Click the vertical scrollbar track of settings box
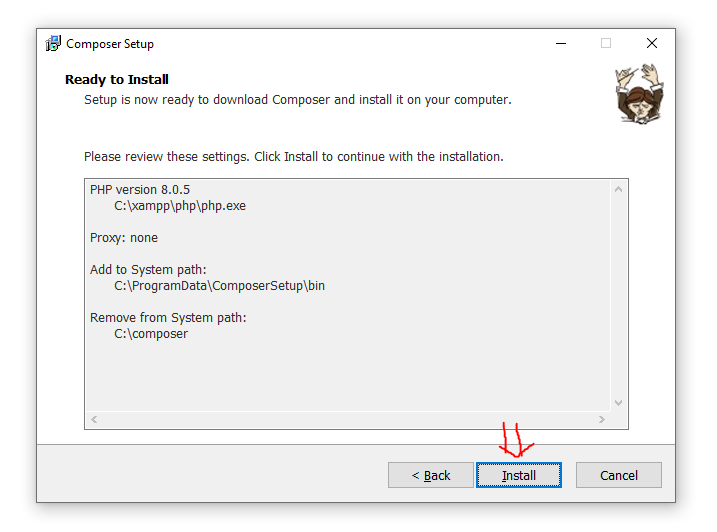The height and width of the screenshot is (532, 717). pos(618,296)
